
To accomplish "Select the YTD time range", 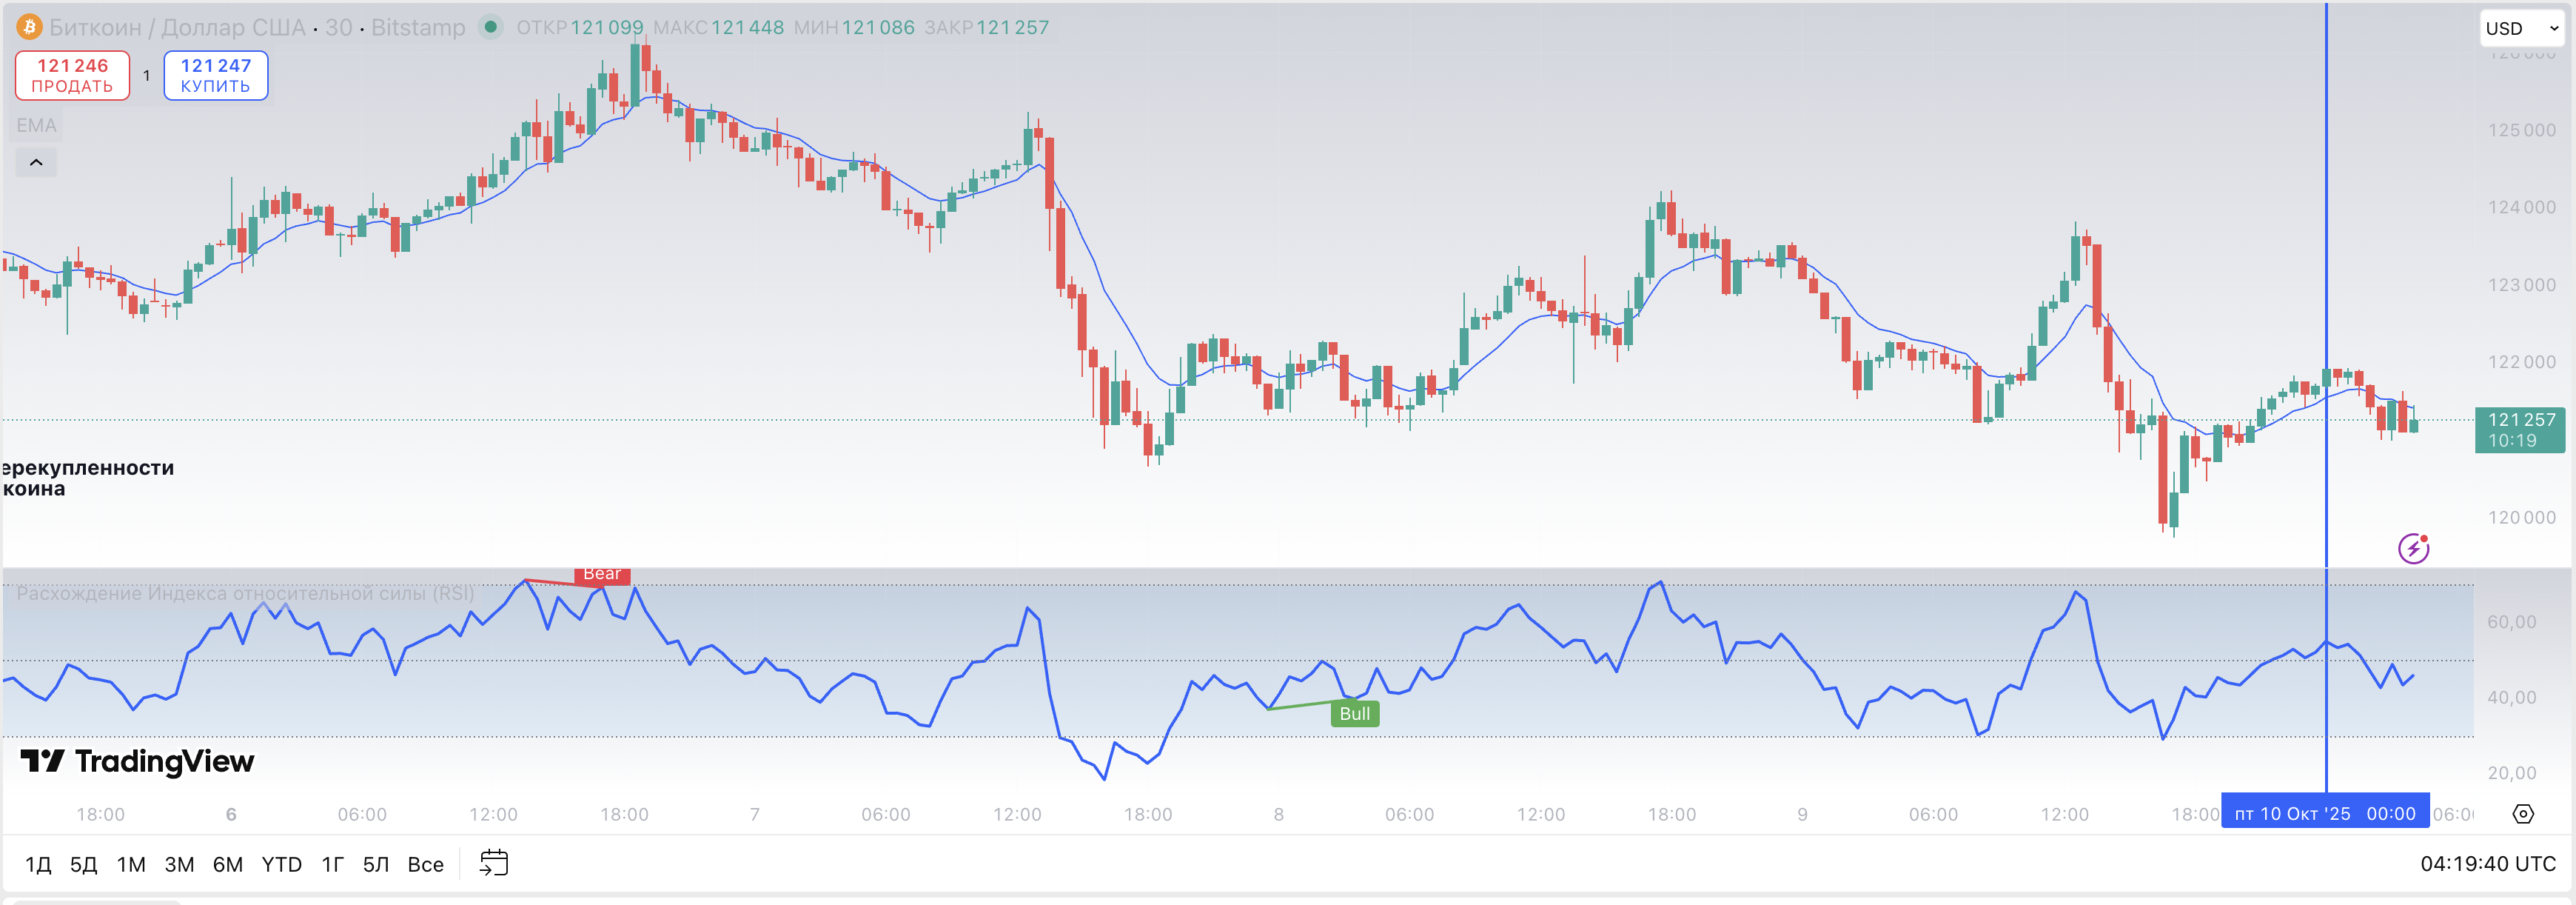I will click(281, 864).
